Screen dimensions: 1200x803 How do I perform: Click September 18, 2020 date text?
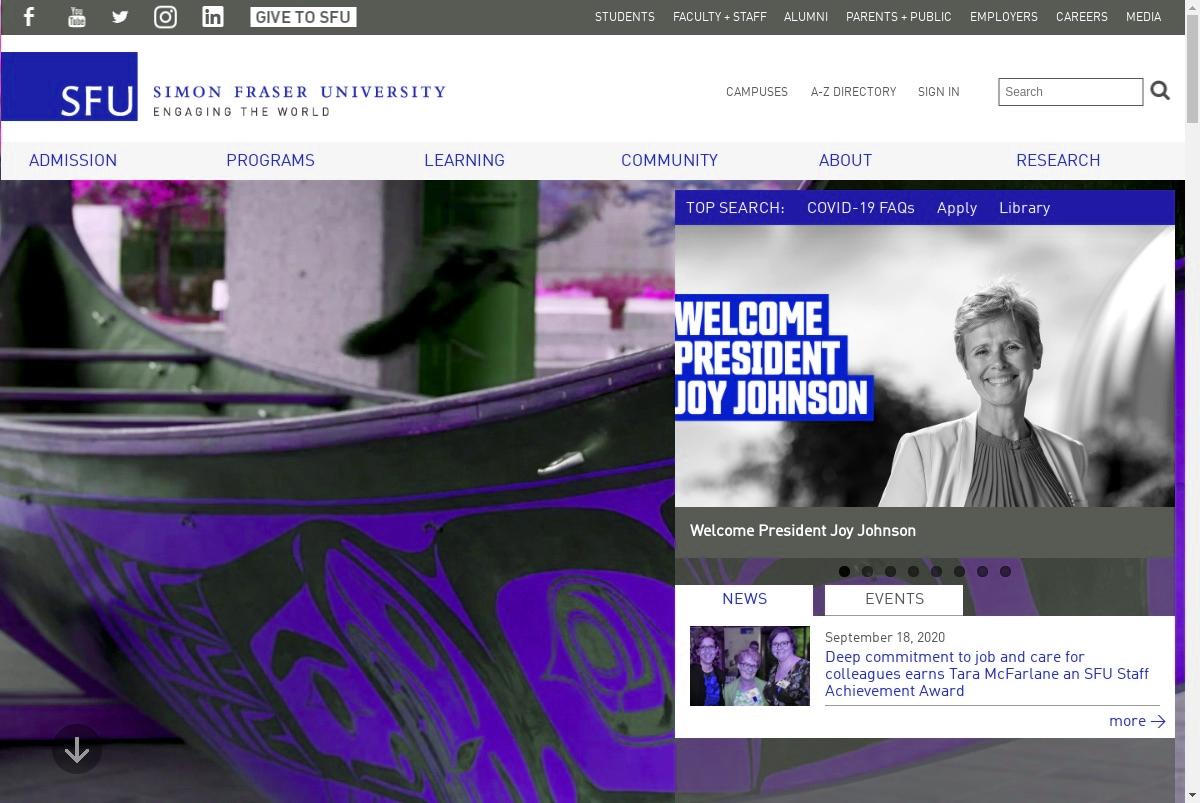point(885,638)
